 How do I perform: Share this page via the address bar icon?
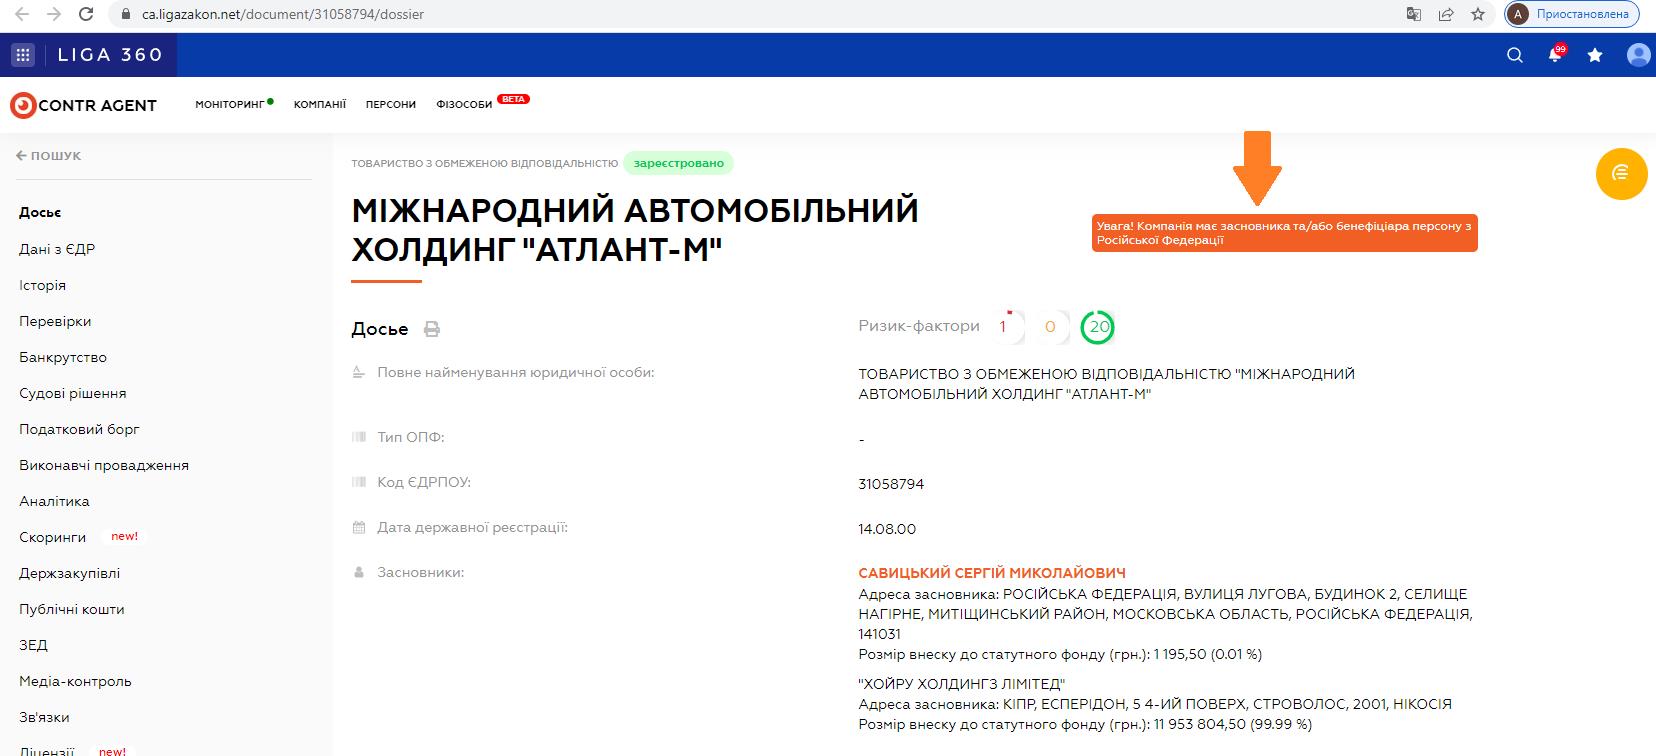pos(1446,15)
